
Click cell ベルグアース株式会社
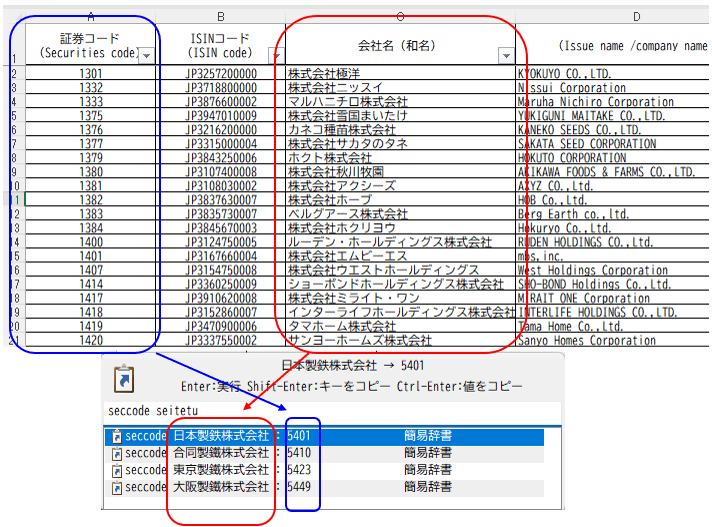(401, 214)
